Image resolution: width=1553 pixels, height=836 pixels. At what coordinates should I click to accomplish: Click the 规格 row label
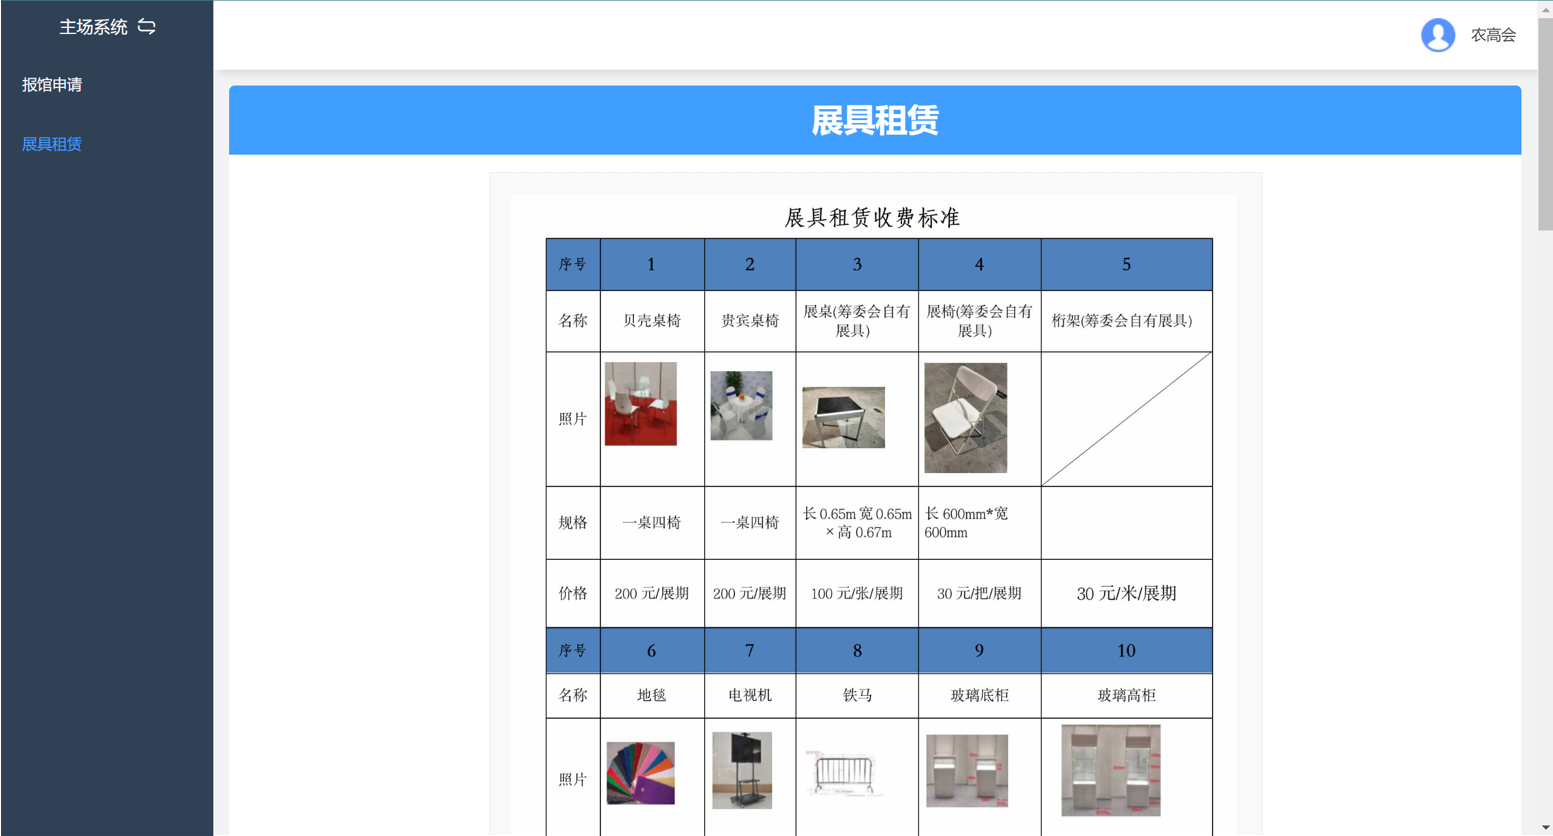click(573, 523)
